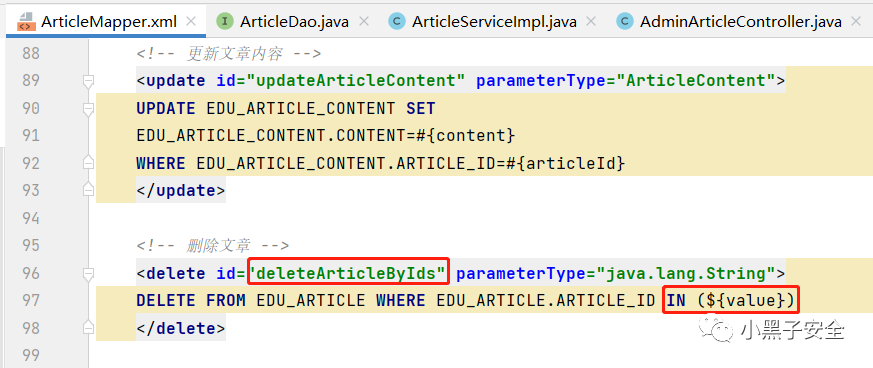Collapse the update tag at line 89
873x368 pixels.
(88, 81)
